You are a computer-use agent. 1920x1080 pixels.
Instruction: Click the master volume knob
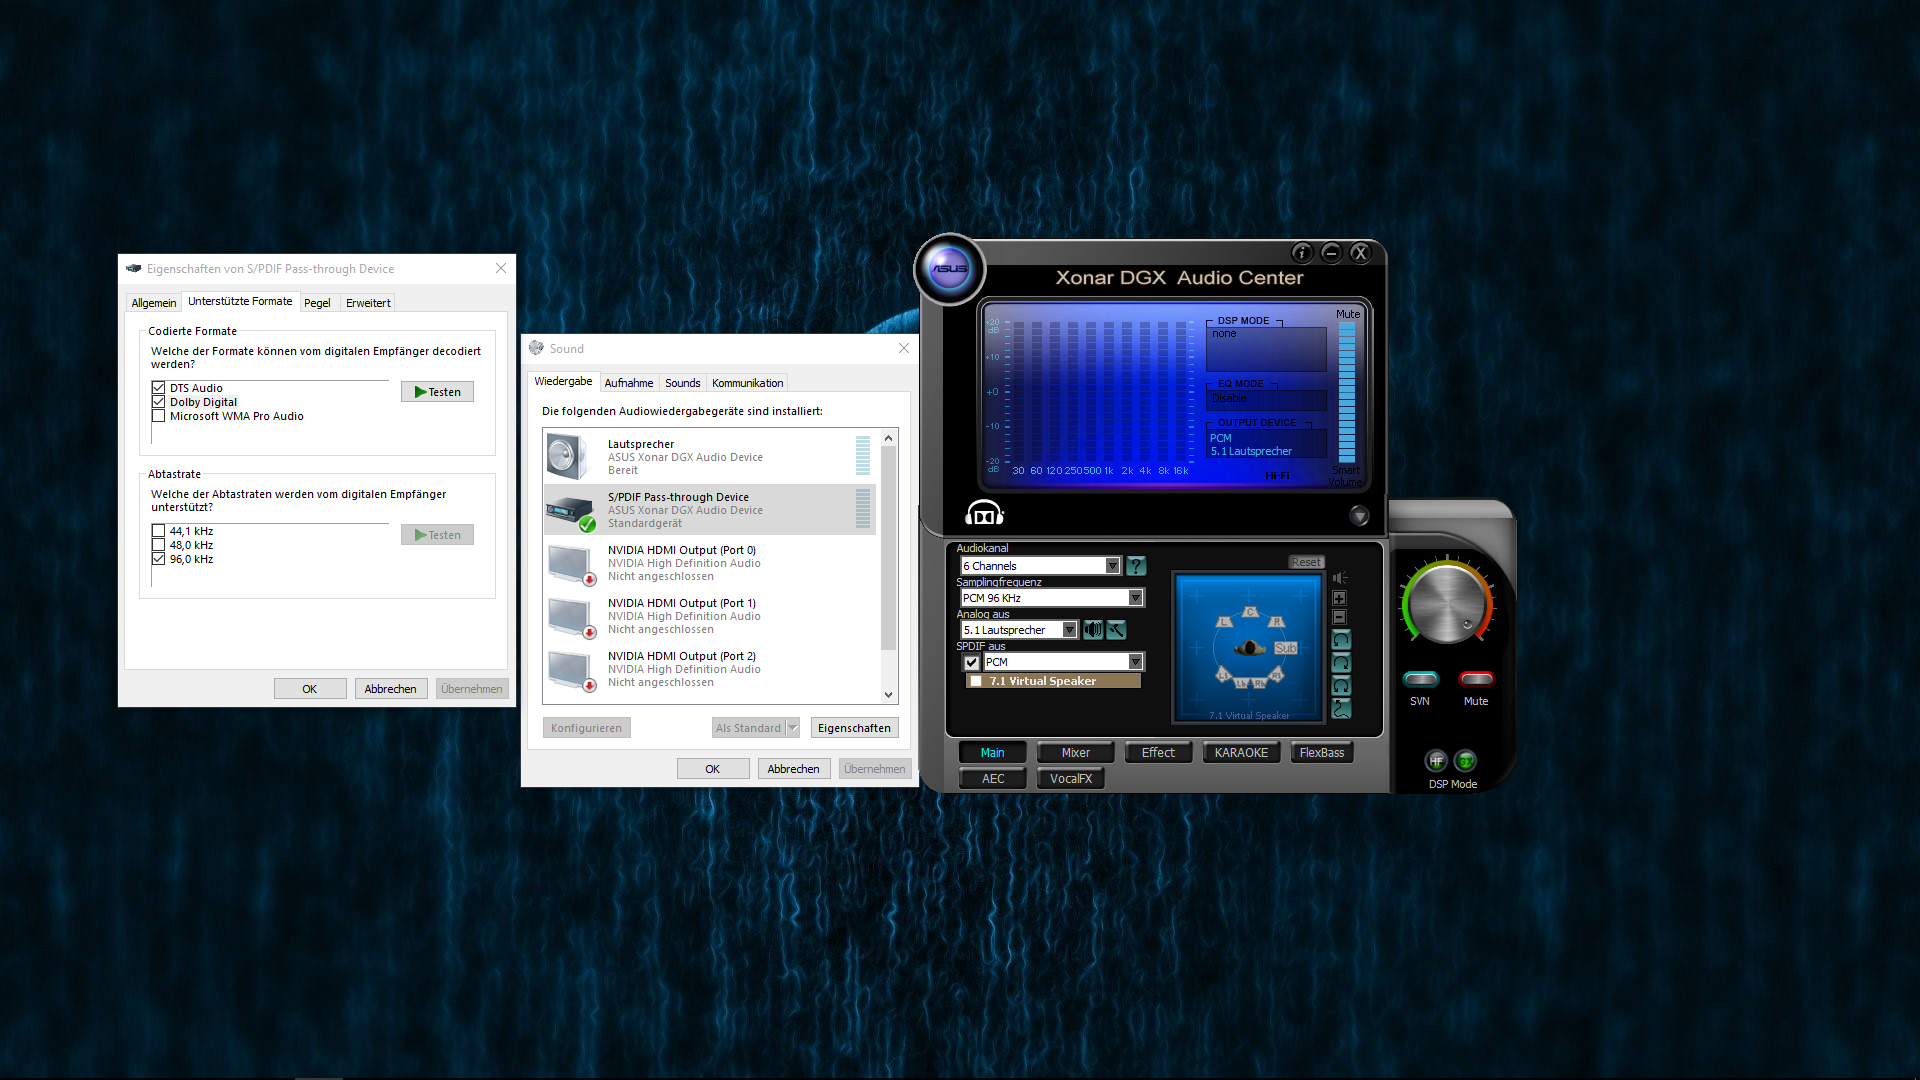click(x=1446, y=604)
